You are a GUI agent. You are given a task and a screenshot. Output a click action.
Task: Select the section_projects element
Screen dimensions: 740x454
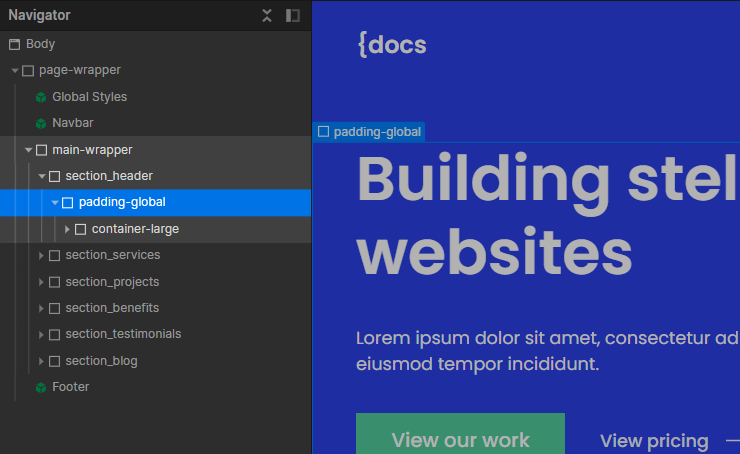tap(112, 282)
